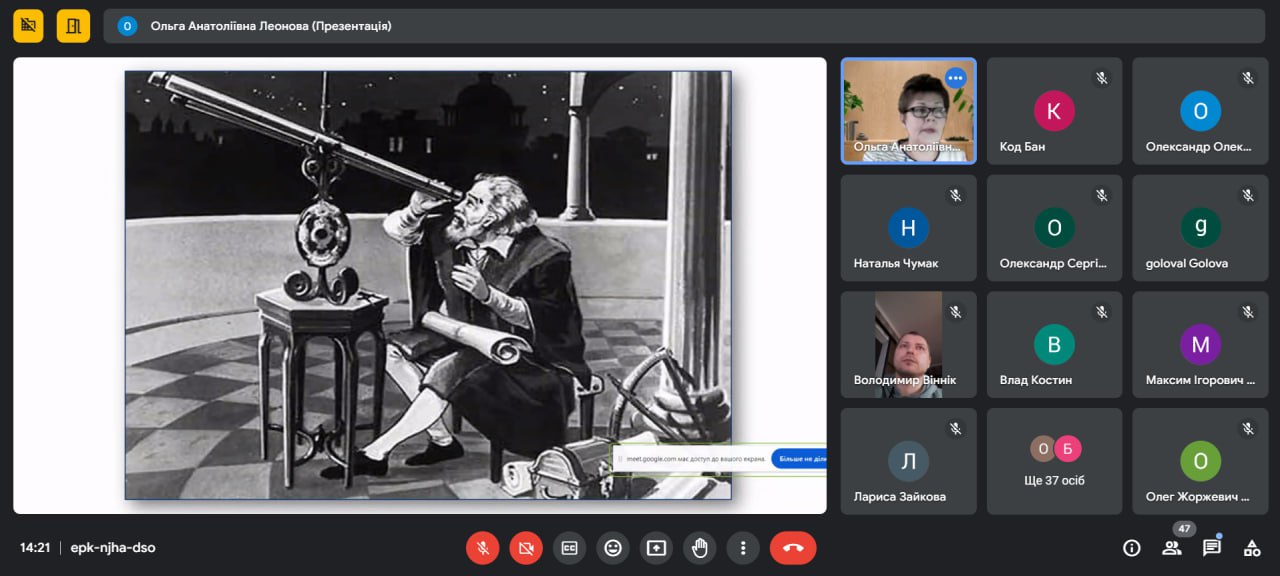Viewport: 1280px width, 576px height.
Task: Select Ольга Анатоліївна's video thumbnail
Action: coord(909,111)
